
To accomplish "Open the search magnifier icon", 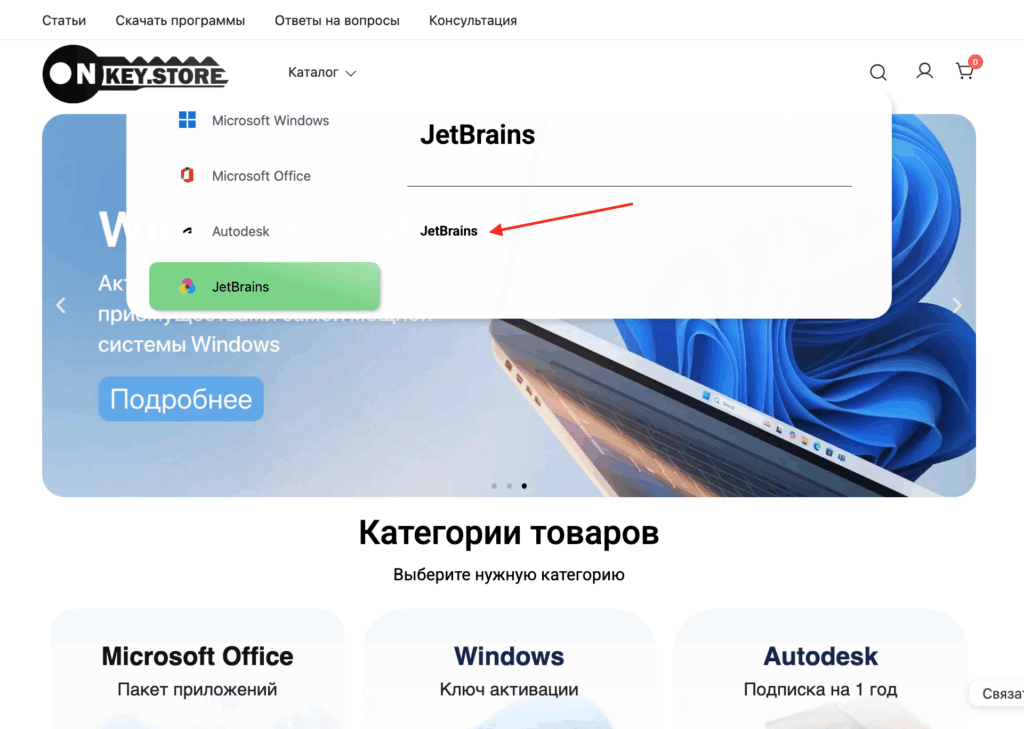I will (x=878, y=72).
